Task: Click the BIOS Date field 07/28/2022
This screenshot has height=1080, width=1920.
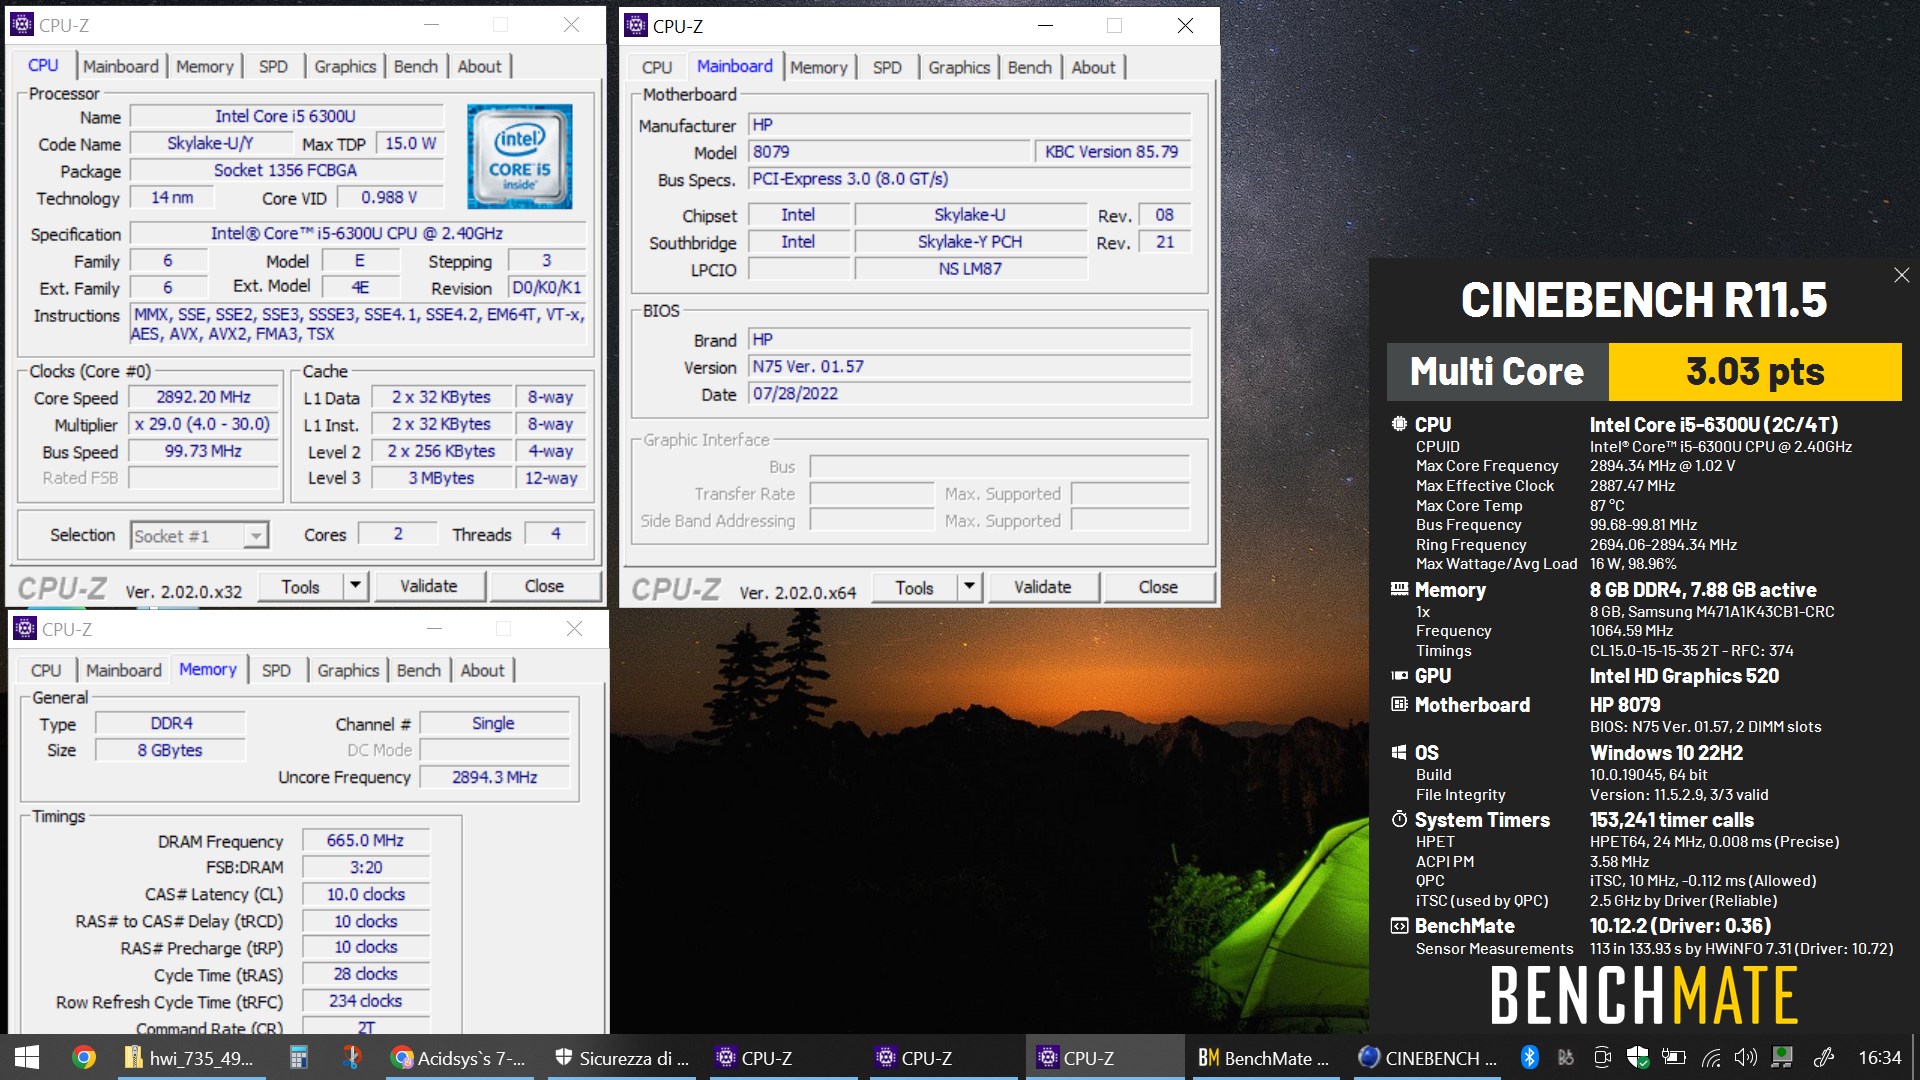Action: click(970, 393)
